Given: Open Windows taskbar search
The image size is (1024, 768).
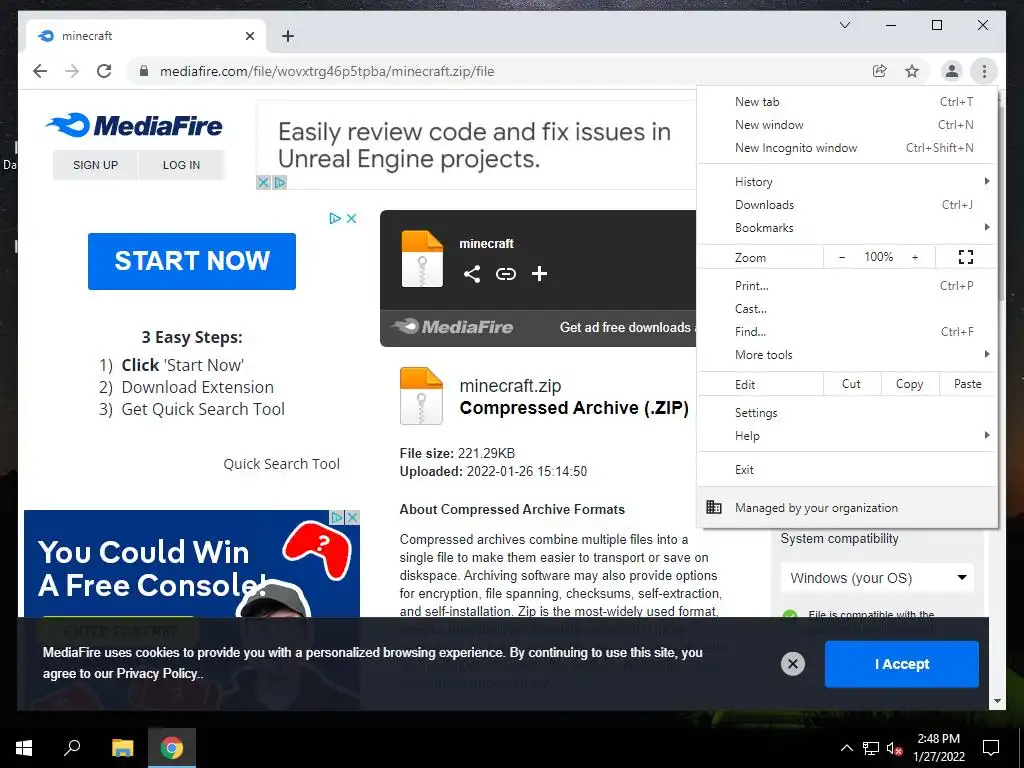Looking at the screenshot, I should point(72,748).
